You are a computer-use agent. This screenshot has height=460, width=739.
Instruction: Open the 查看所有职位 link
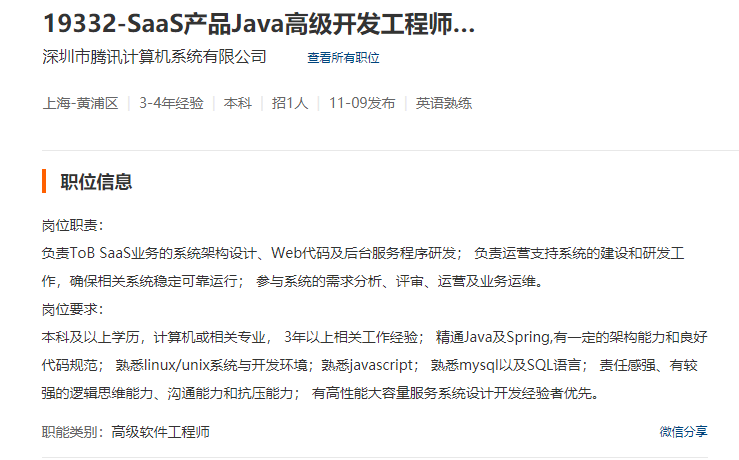(343, 58)
